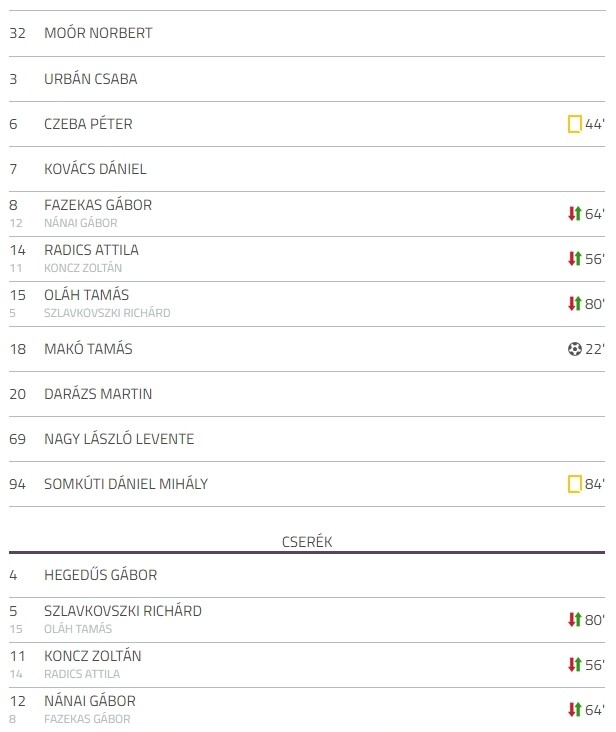
Task: Select player Urbán Csaba
Action: pos(91,79)
